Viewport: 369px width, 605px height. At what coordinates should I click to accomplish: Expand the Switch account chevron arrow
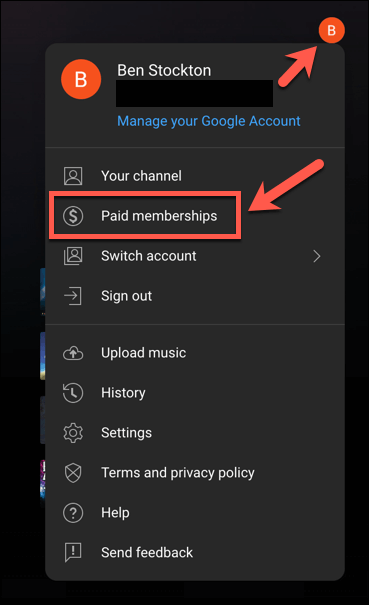317,256
